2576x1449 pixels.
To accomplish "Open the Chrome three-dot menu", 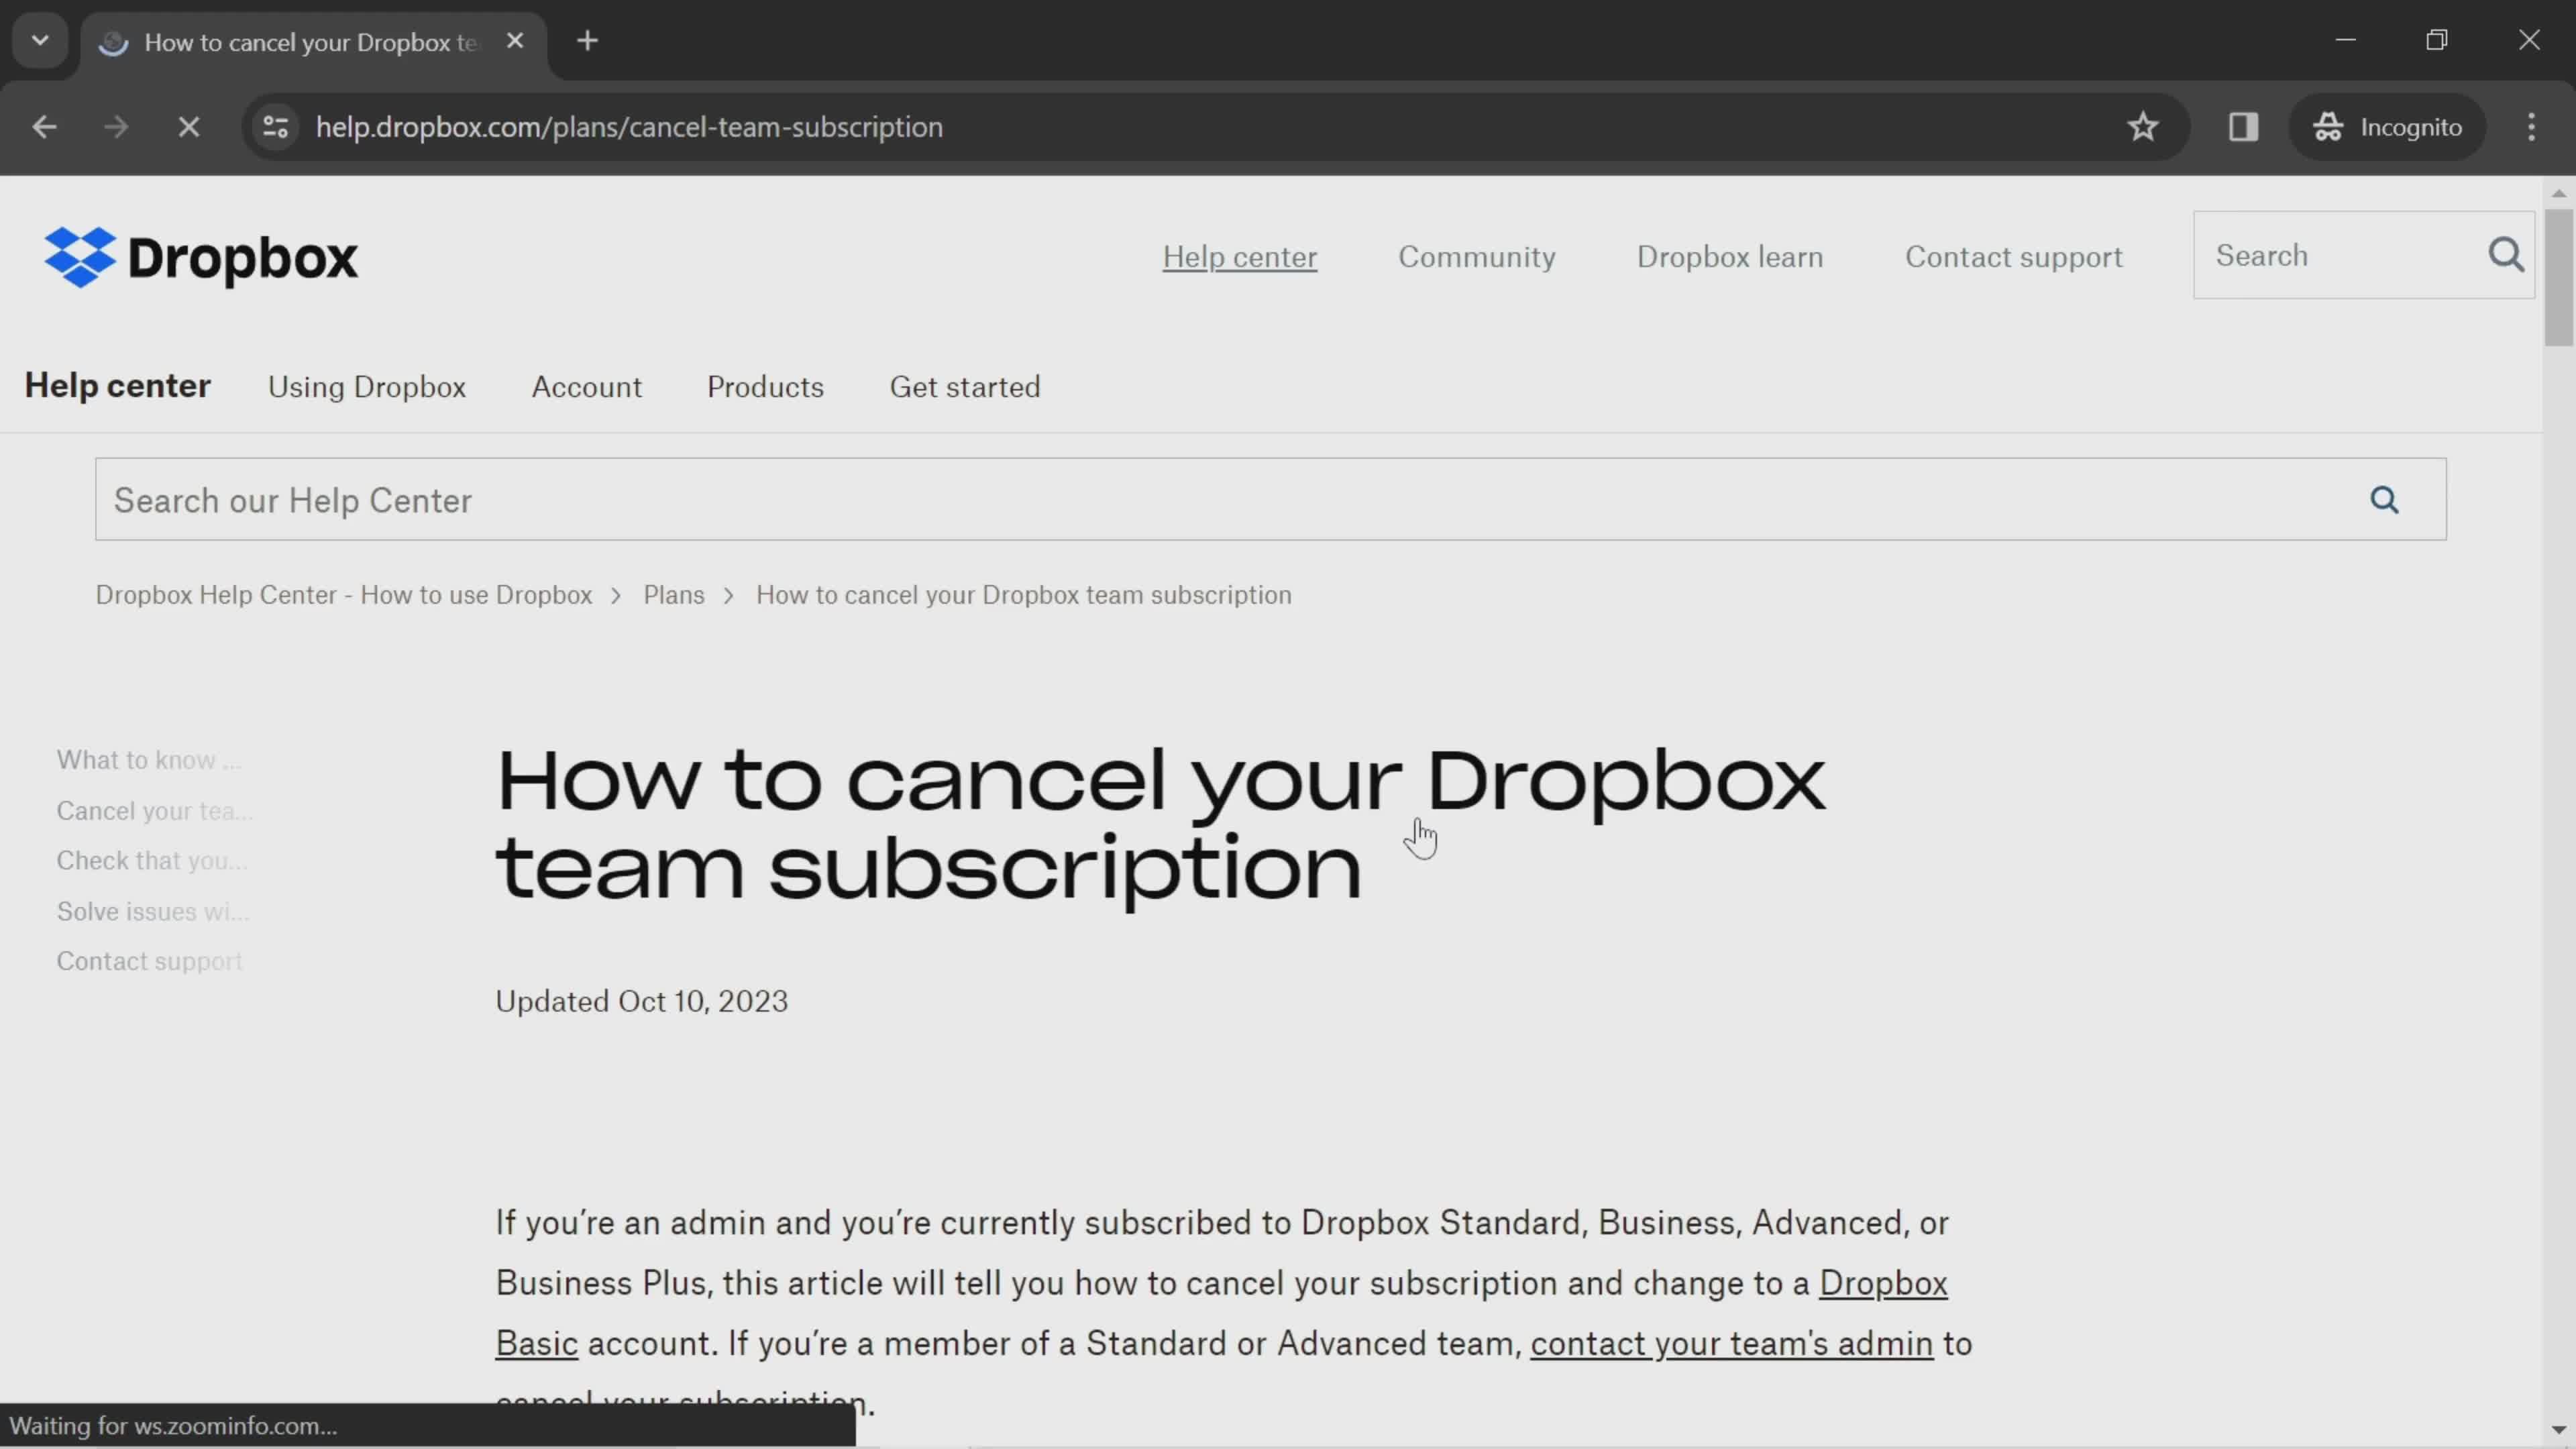I will 2531,127.
